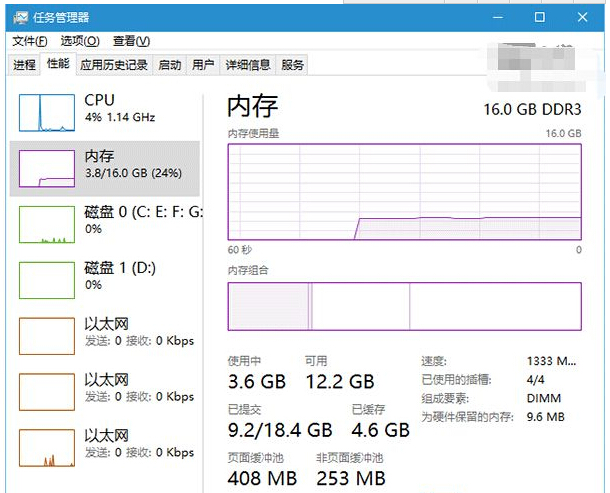The width and height of the screenshot is (610, 493).
Task: Switch to the 服务 tab
Action: 293,65
